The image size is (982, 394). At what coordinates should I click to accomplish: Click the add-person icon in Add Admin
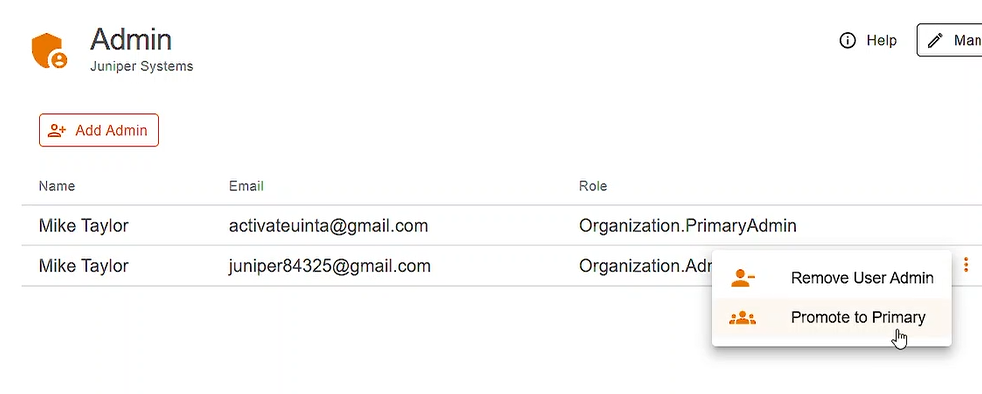tap(57, 130)
